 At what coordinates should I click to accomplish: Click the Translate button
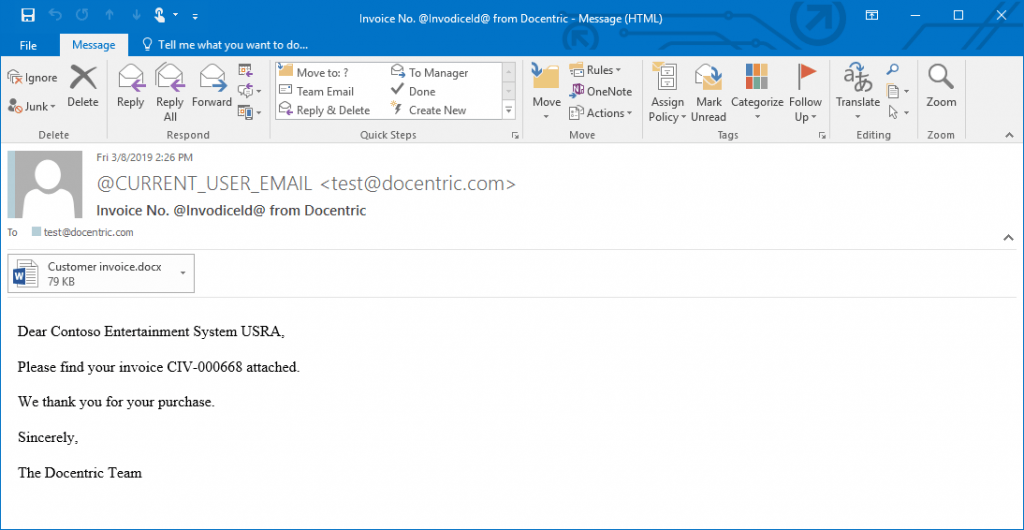(x=858, y=92)
